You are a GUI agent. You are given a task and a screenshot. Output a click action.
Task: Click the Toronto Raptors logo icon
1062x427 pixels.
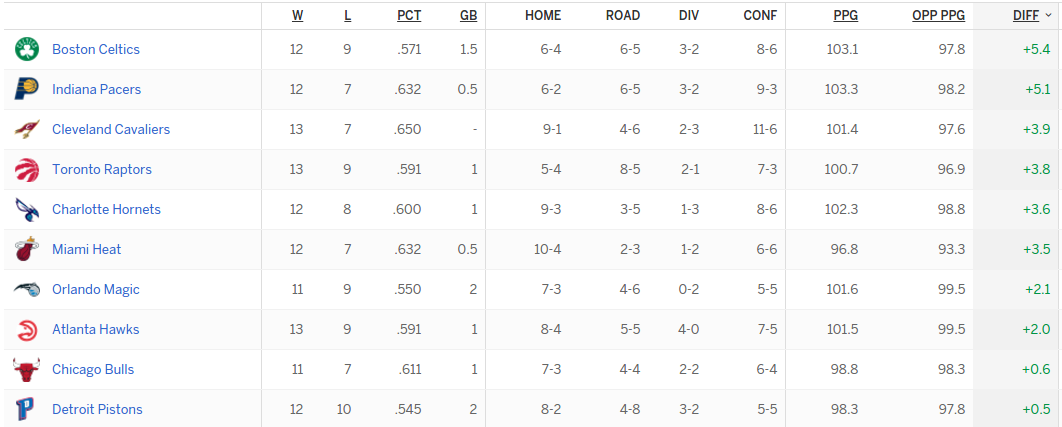coord(27,169)
